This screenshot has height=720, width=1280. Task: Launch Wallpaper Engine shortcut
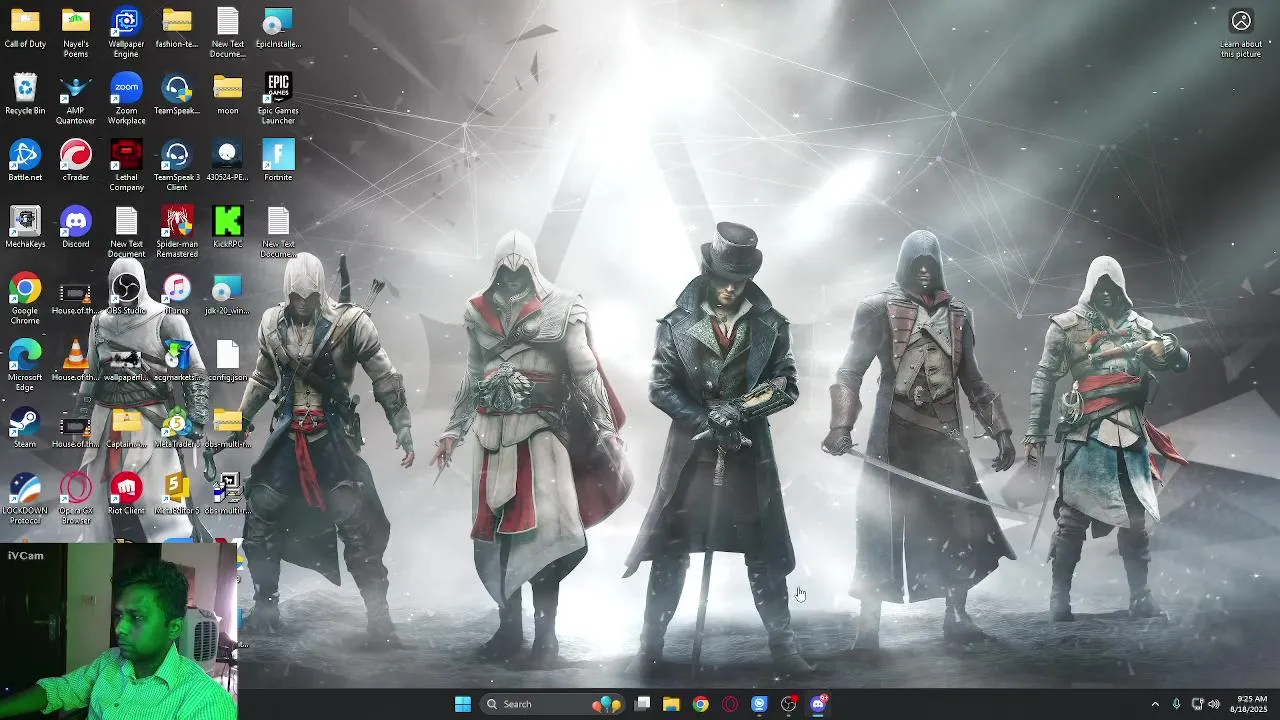126,33
